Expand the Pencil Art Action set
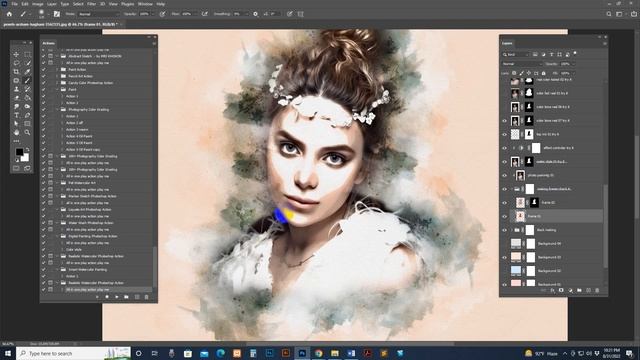The width and height of the screenshot is (640, 360). 58,76
